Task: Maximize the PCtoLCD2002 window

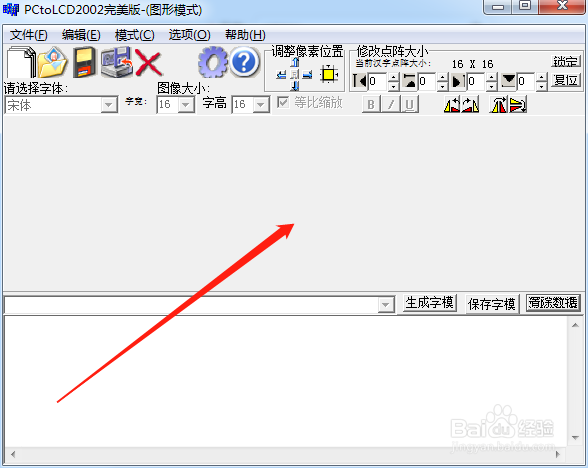Action: point(525,6)
